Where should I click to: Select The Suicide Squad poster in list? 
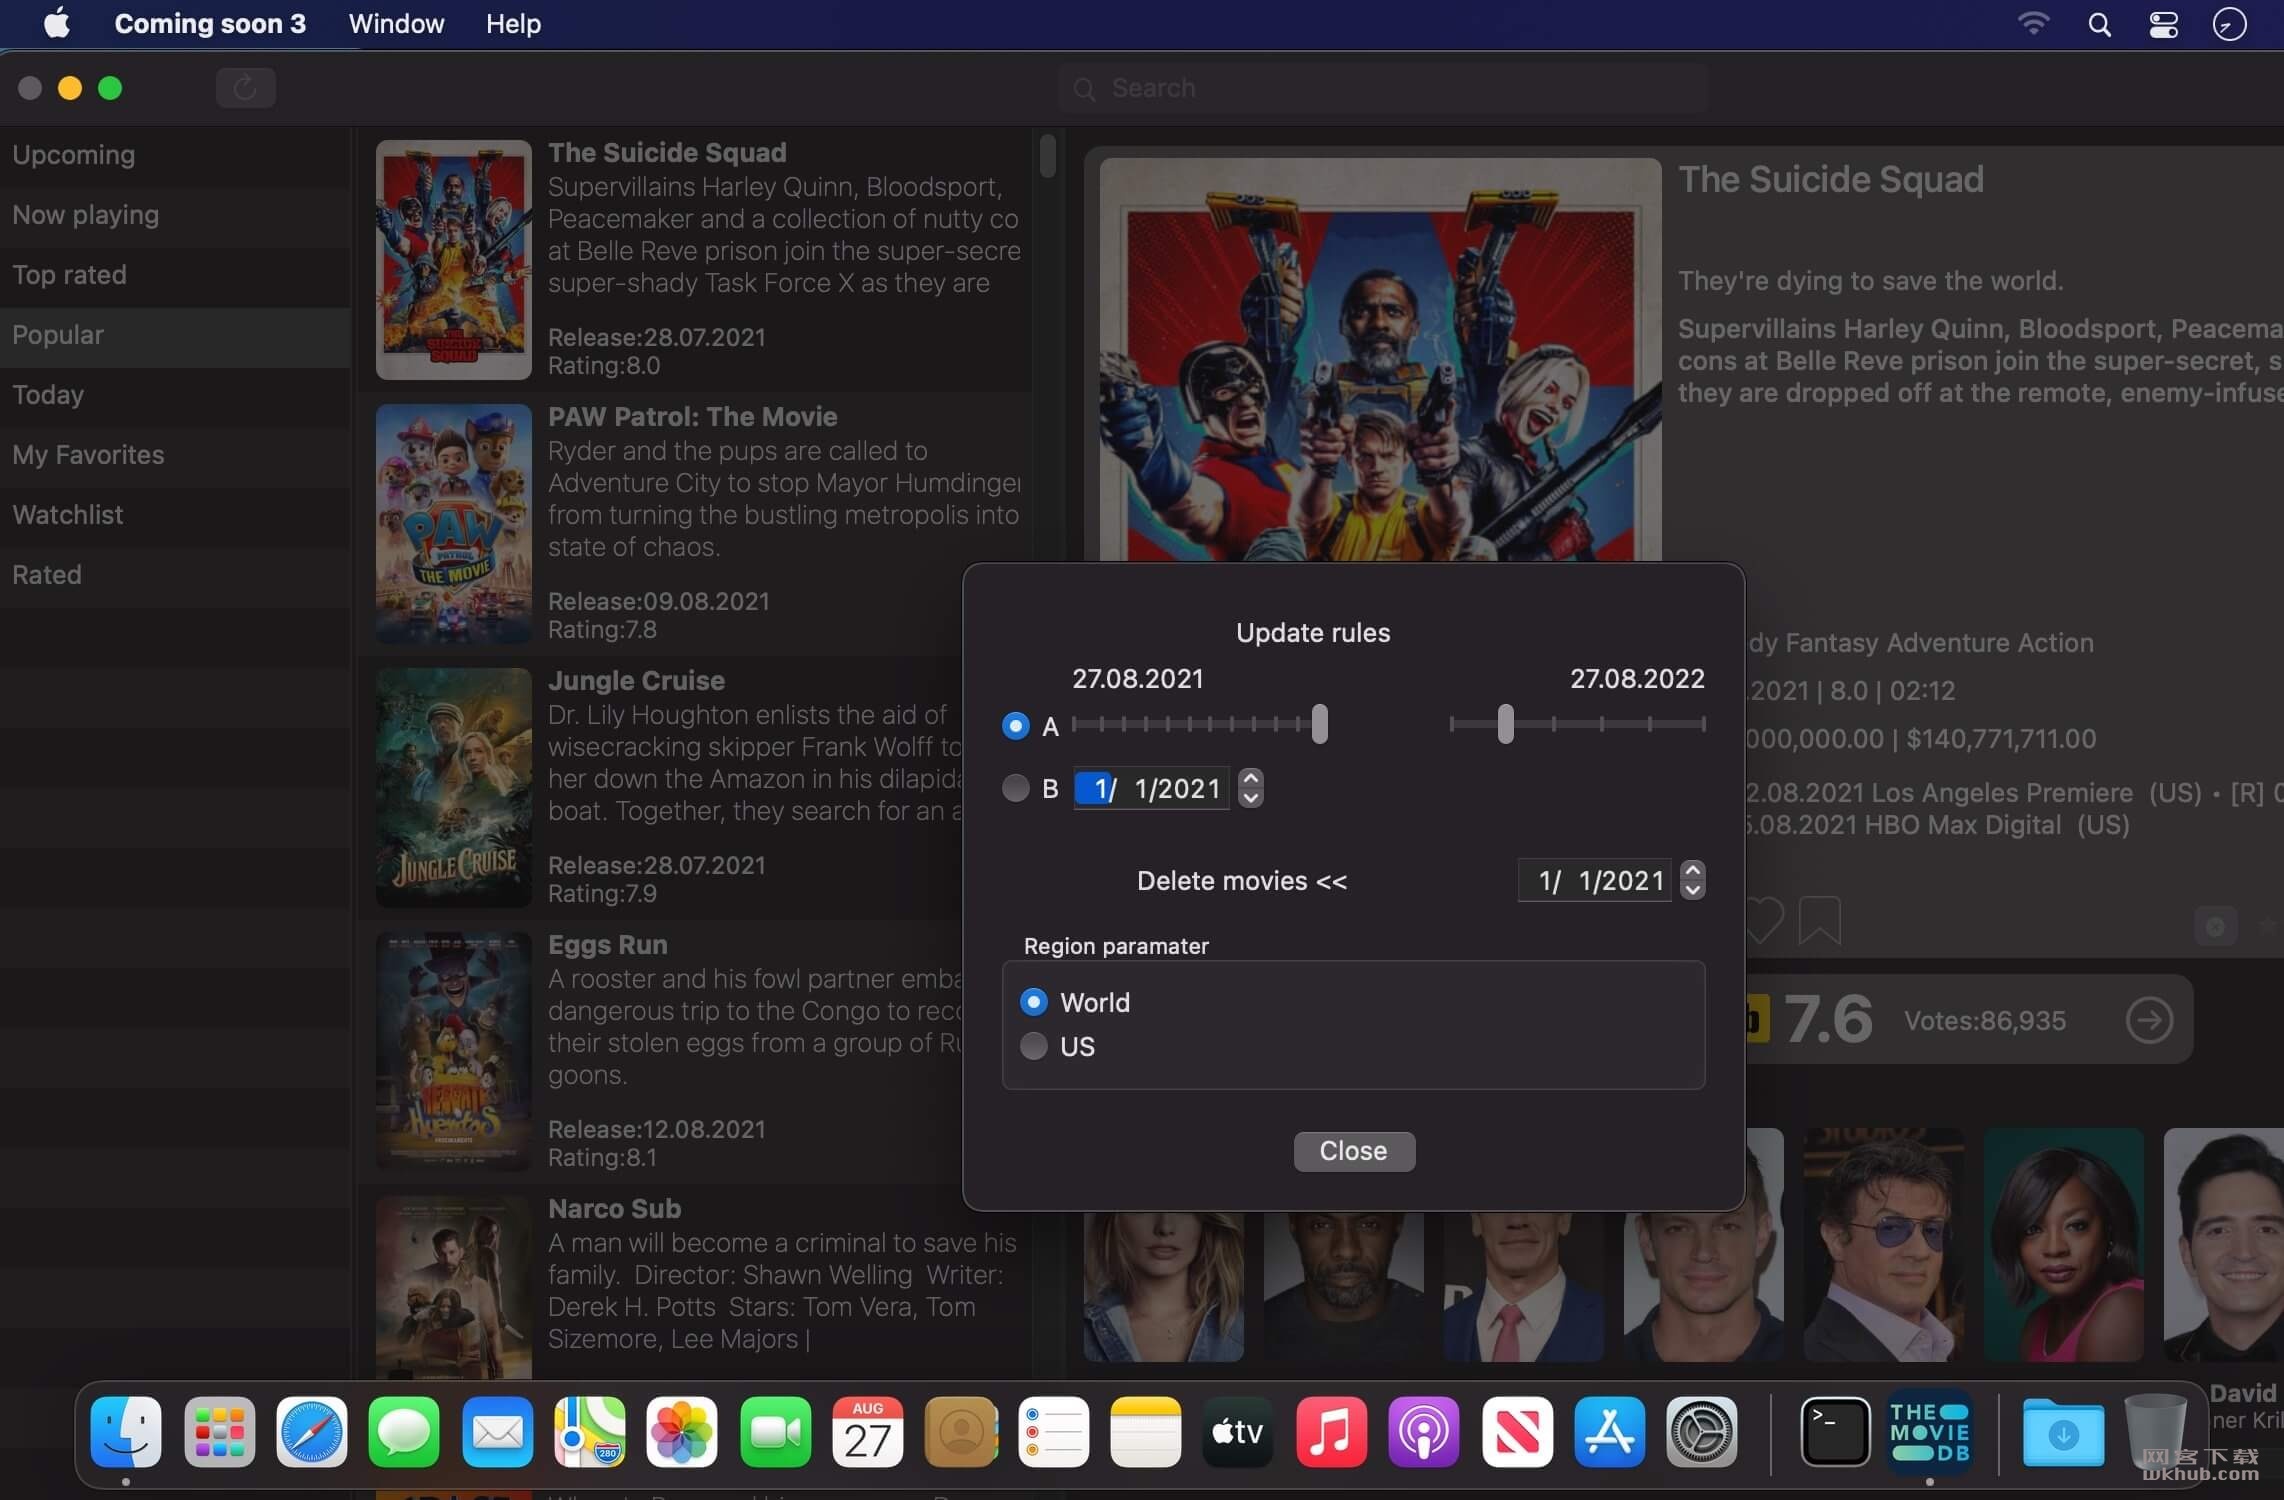click(454, 260)
